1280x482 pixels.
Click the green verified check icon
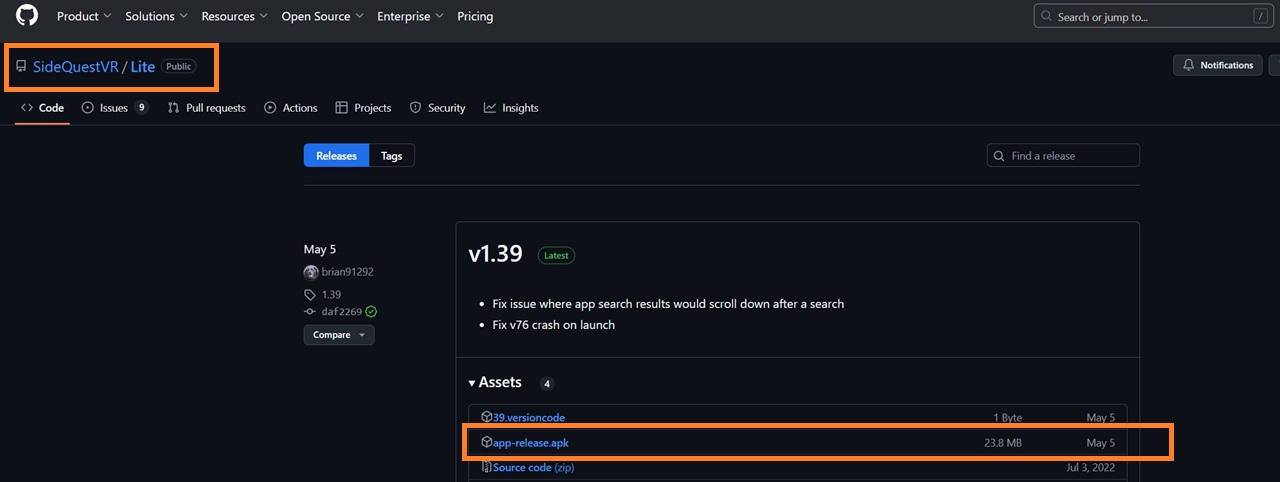pyautogui.click(x=371, y=311)
